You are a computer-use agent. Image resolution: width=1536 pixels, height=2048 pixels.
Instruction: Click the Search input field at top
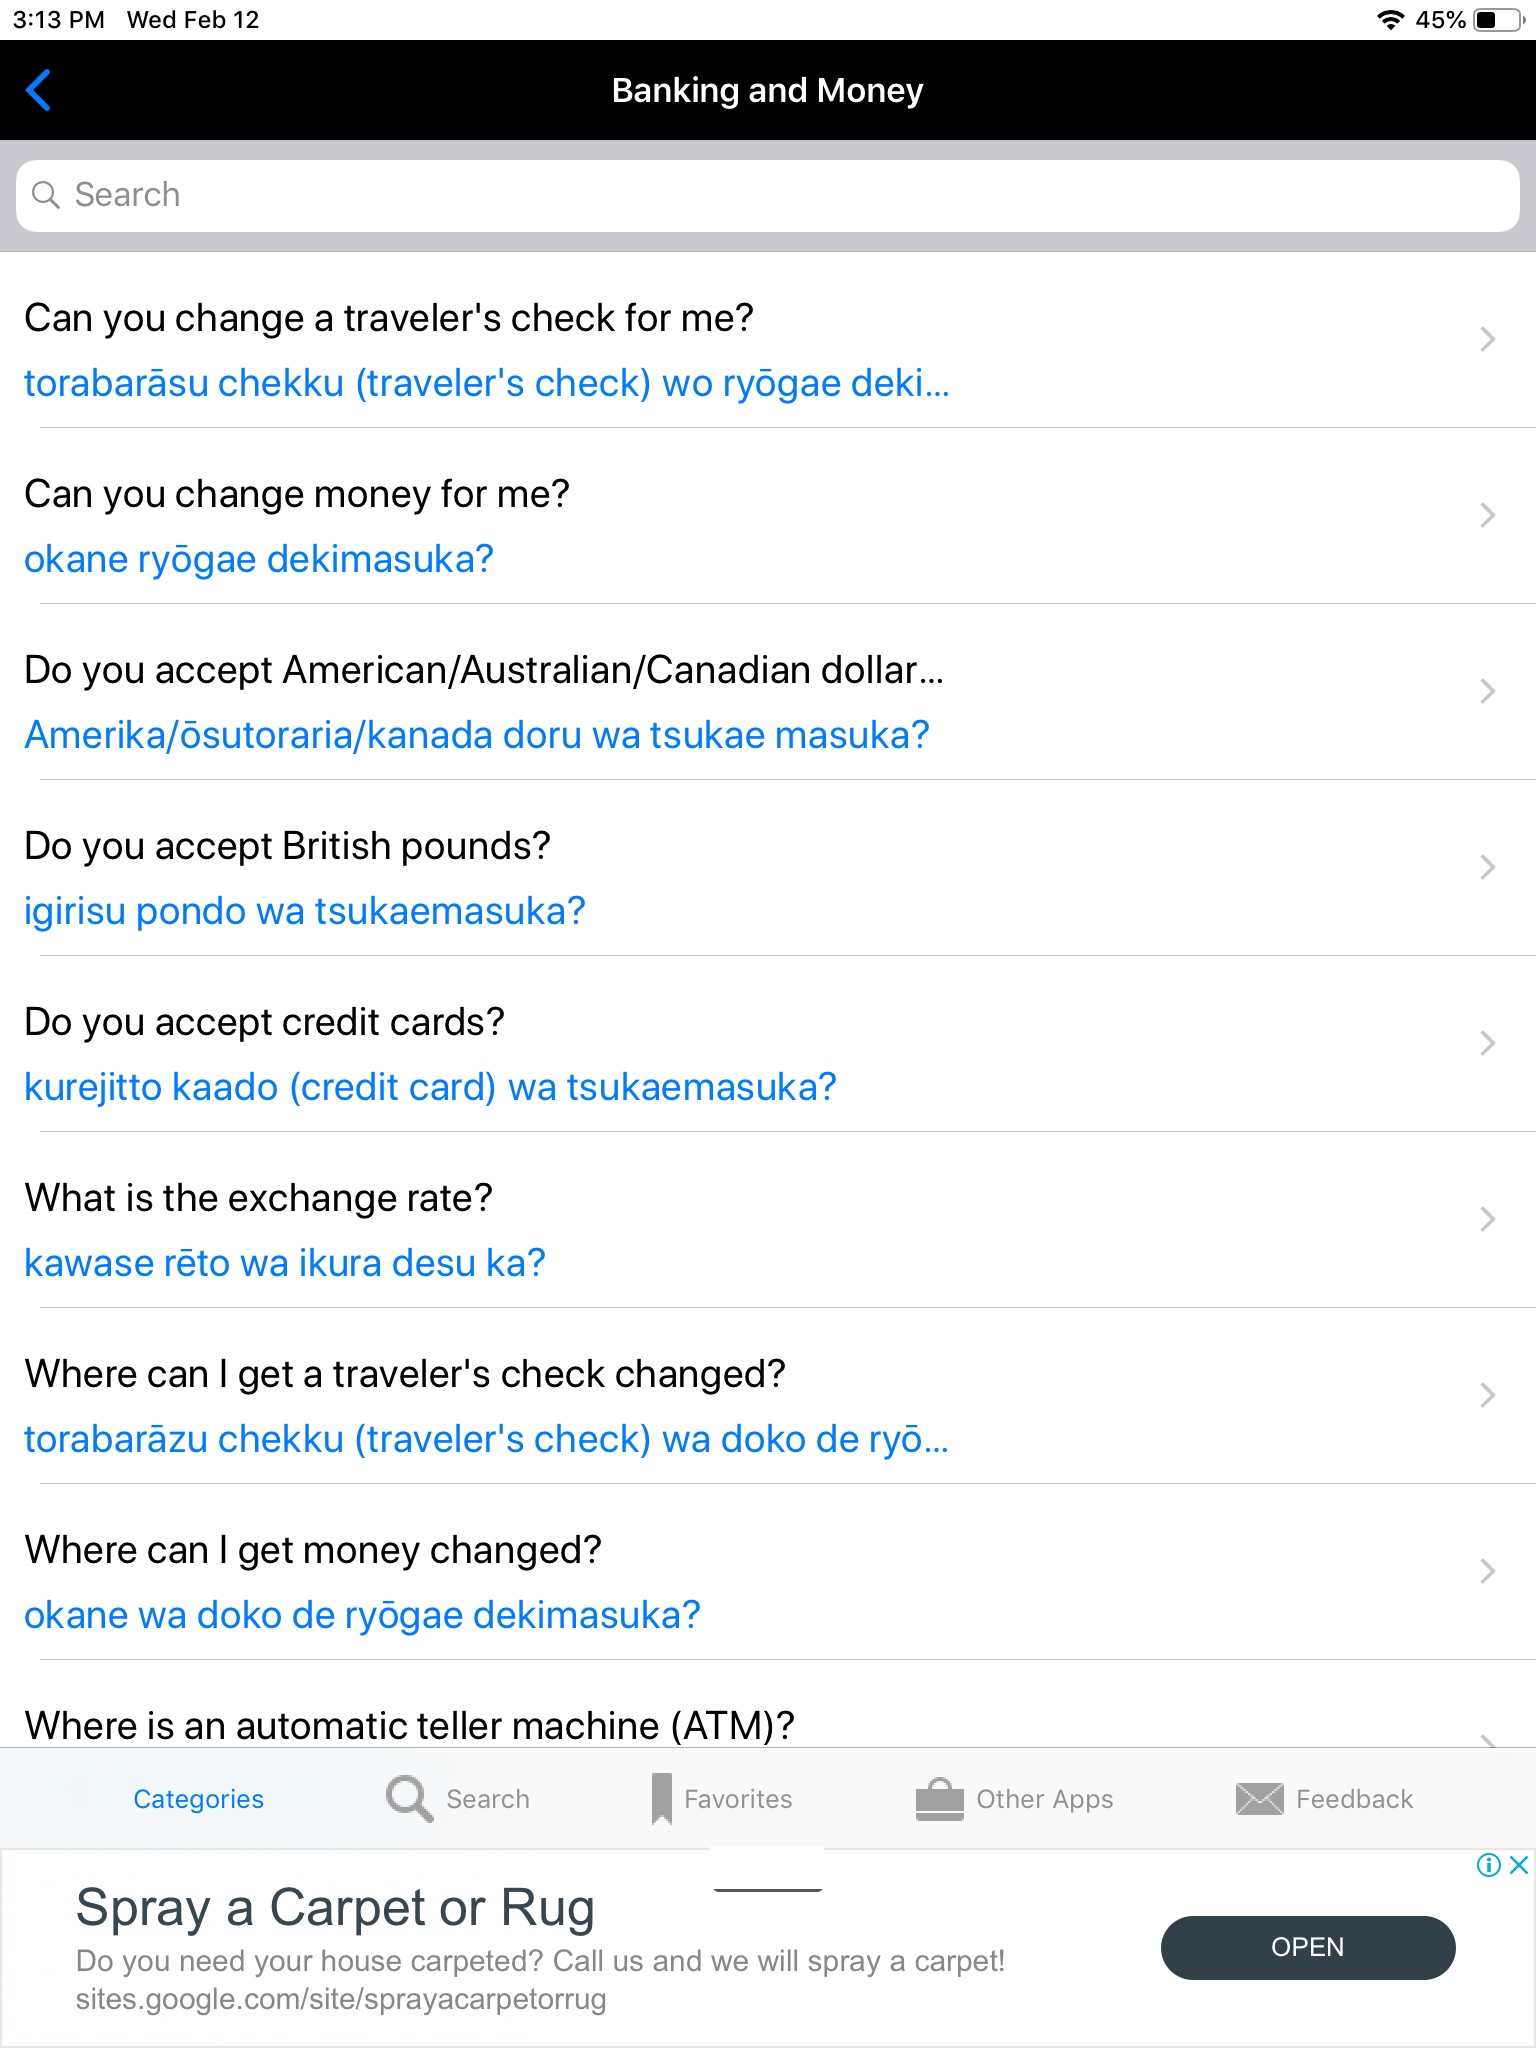click(768, 195)
